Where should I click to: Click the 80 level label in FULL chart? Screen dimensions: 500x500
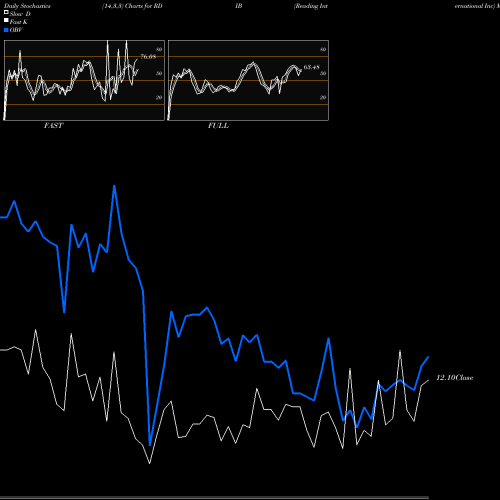point(323,50)
